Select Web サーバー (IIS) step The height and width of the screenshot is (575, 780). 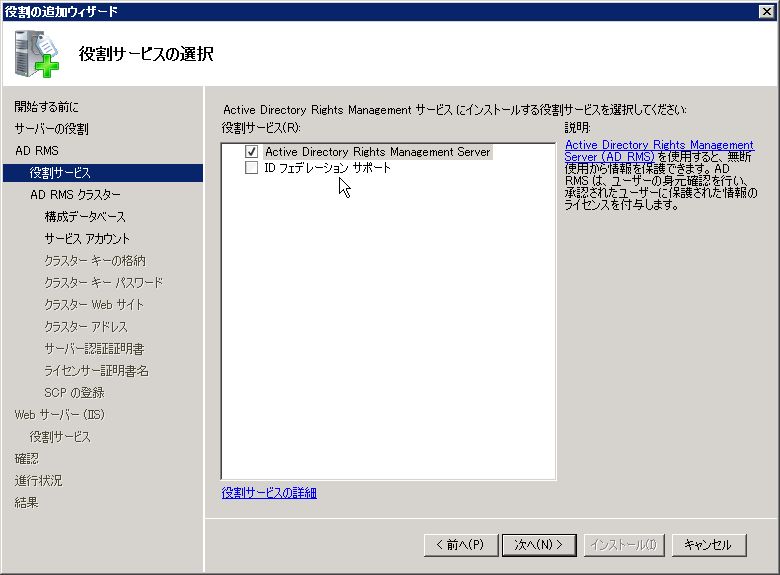pos(60,414)
